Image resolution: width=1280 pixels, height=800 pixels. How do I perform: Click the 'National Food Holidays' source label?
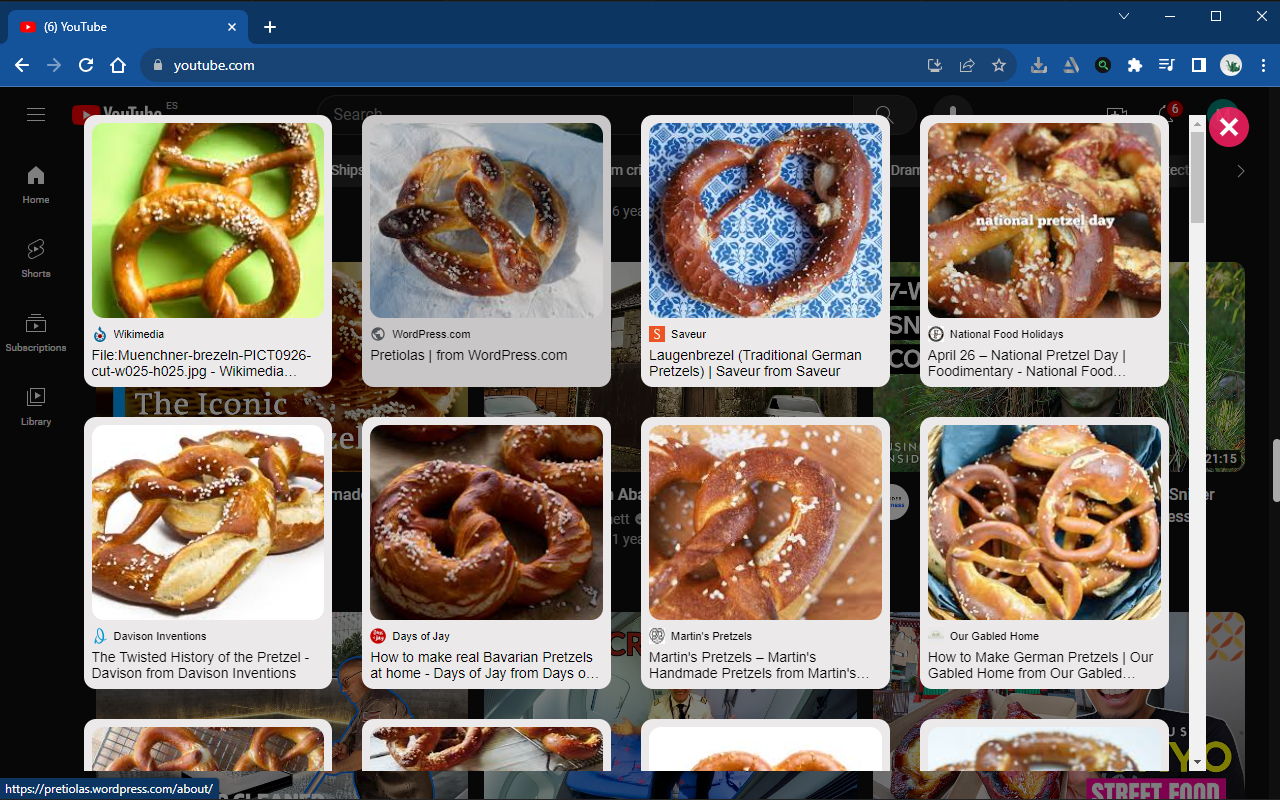point(1007,334)
